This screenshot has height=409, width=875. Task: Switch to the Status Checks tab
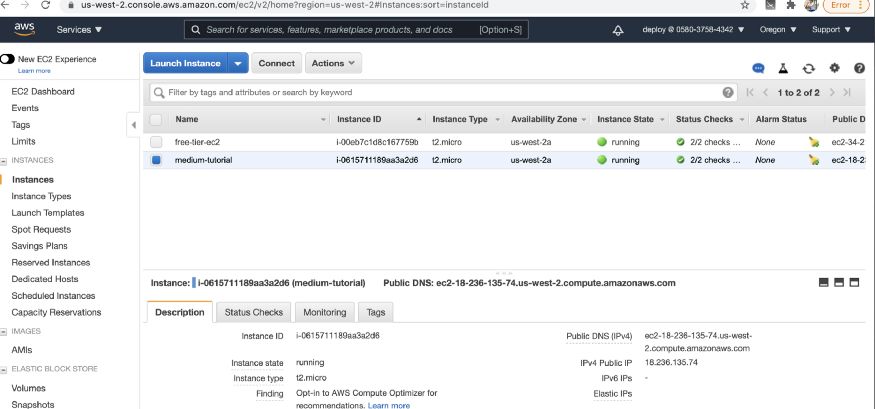[254, 312]
